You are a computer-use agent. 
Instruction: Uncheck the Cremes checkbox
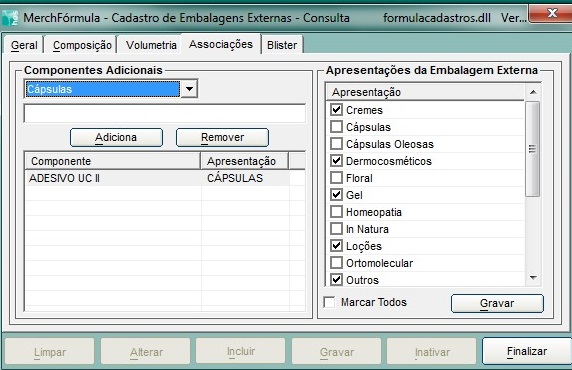coord(336,110)
